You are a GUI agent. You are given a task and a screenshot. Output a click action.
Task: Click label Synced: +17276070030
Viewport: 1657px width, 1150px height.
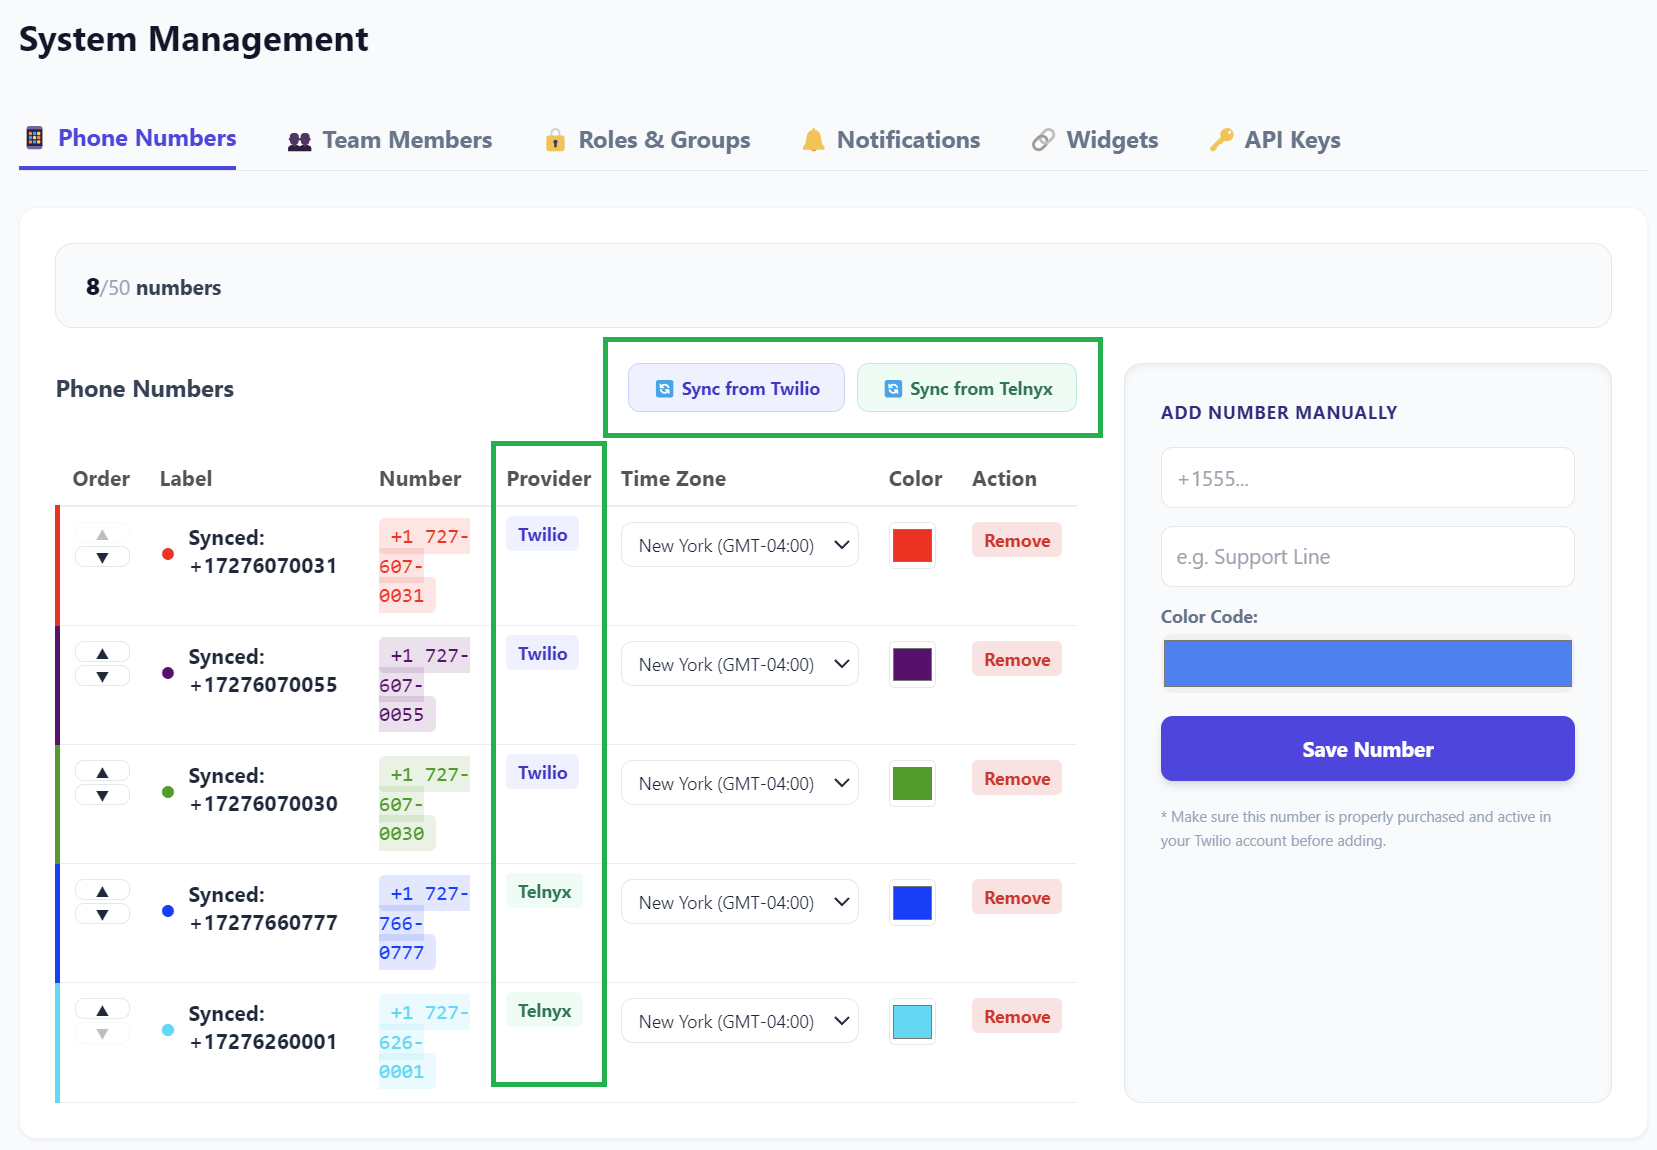click(x=262, y=790)
